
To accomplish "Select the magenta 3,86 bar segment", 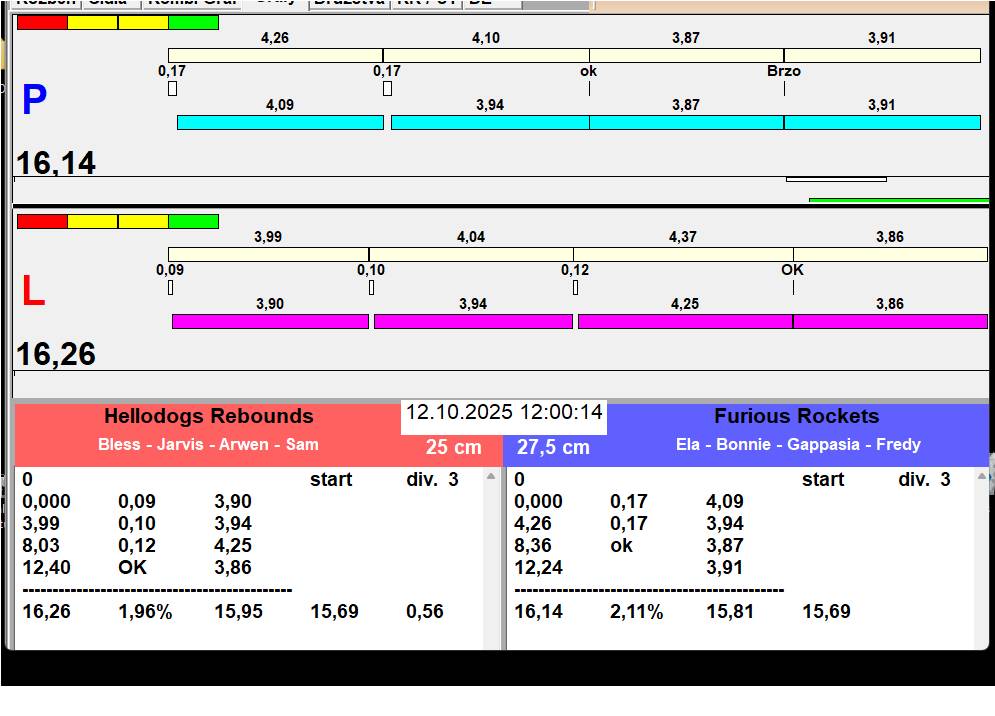I will click(890, 321).
